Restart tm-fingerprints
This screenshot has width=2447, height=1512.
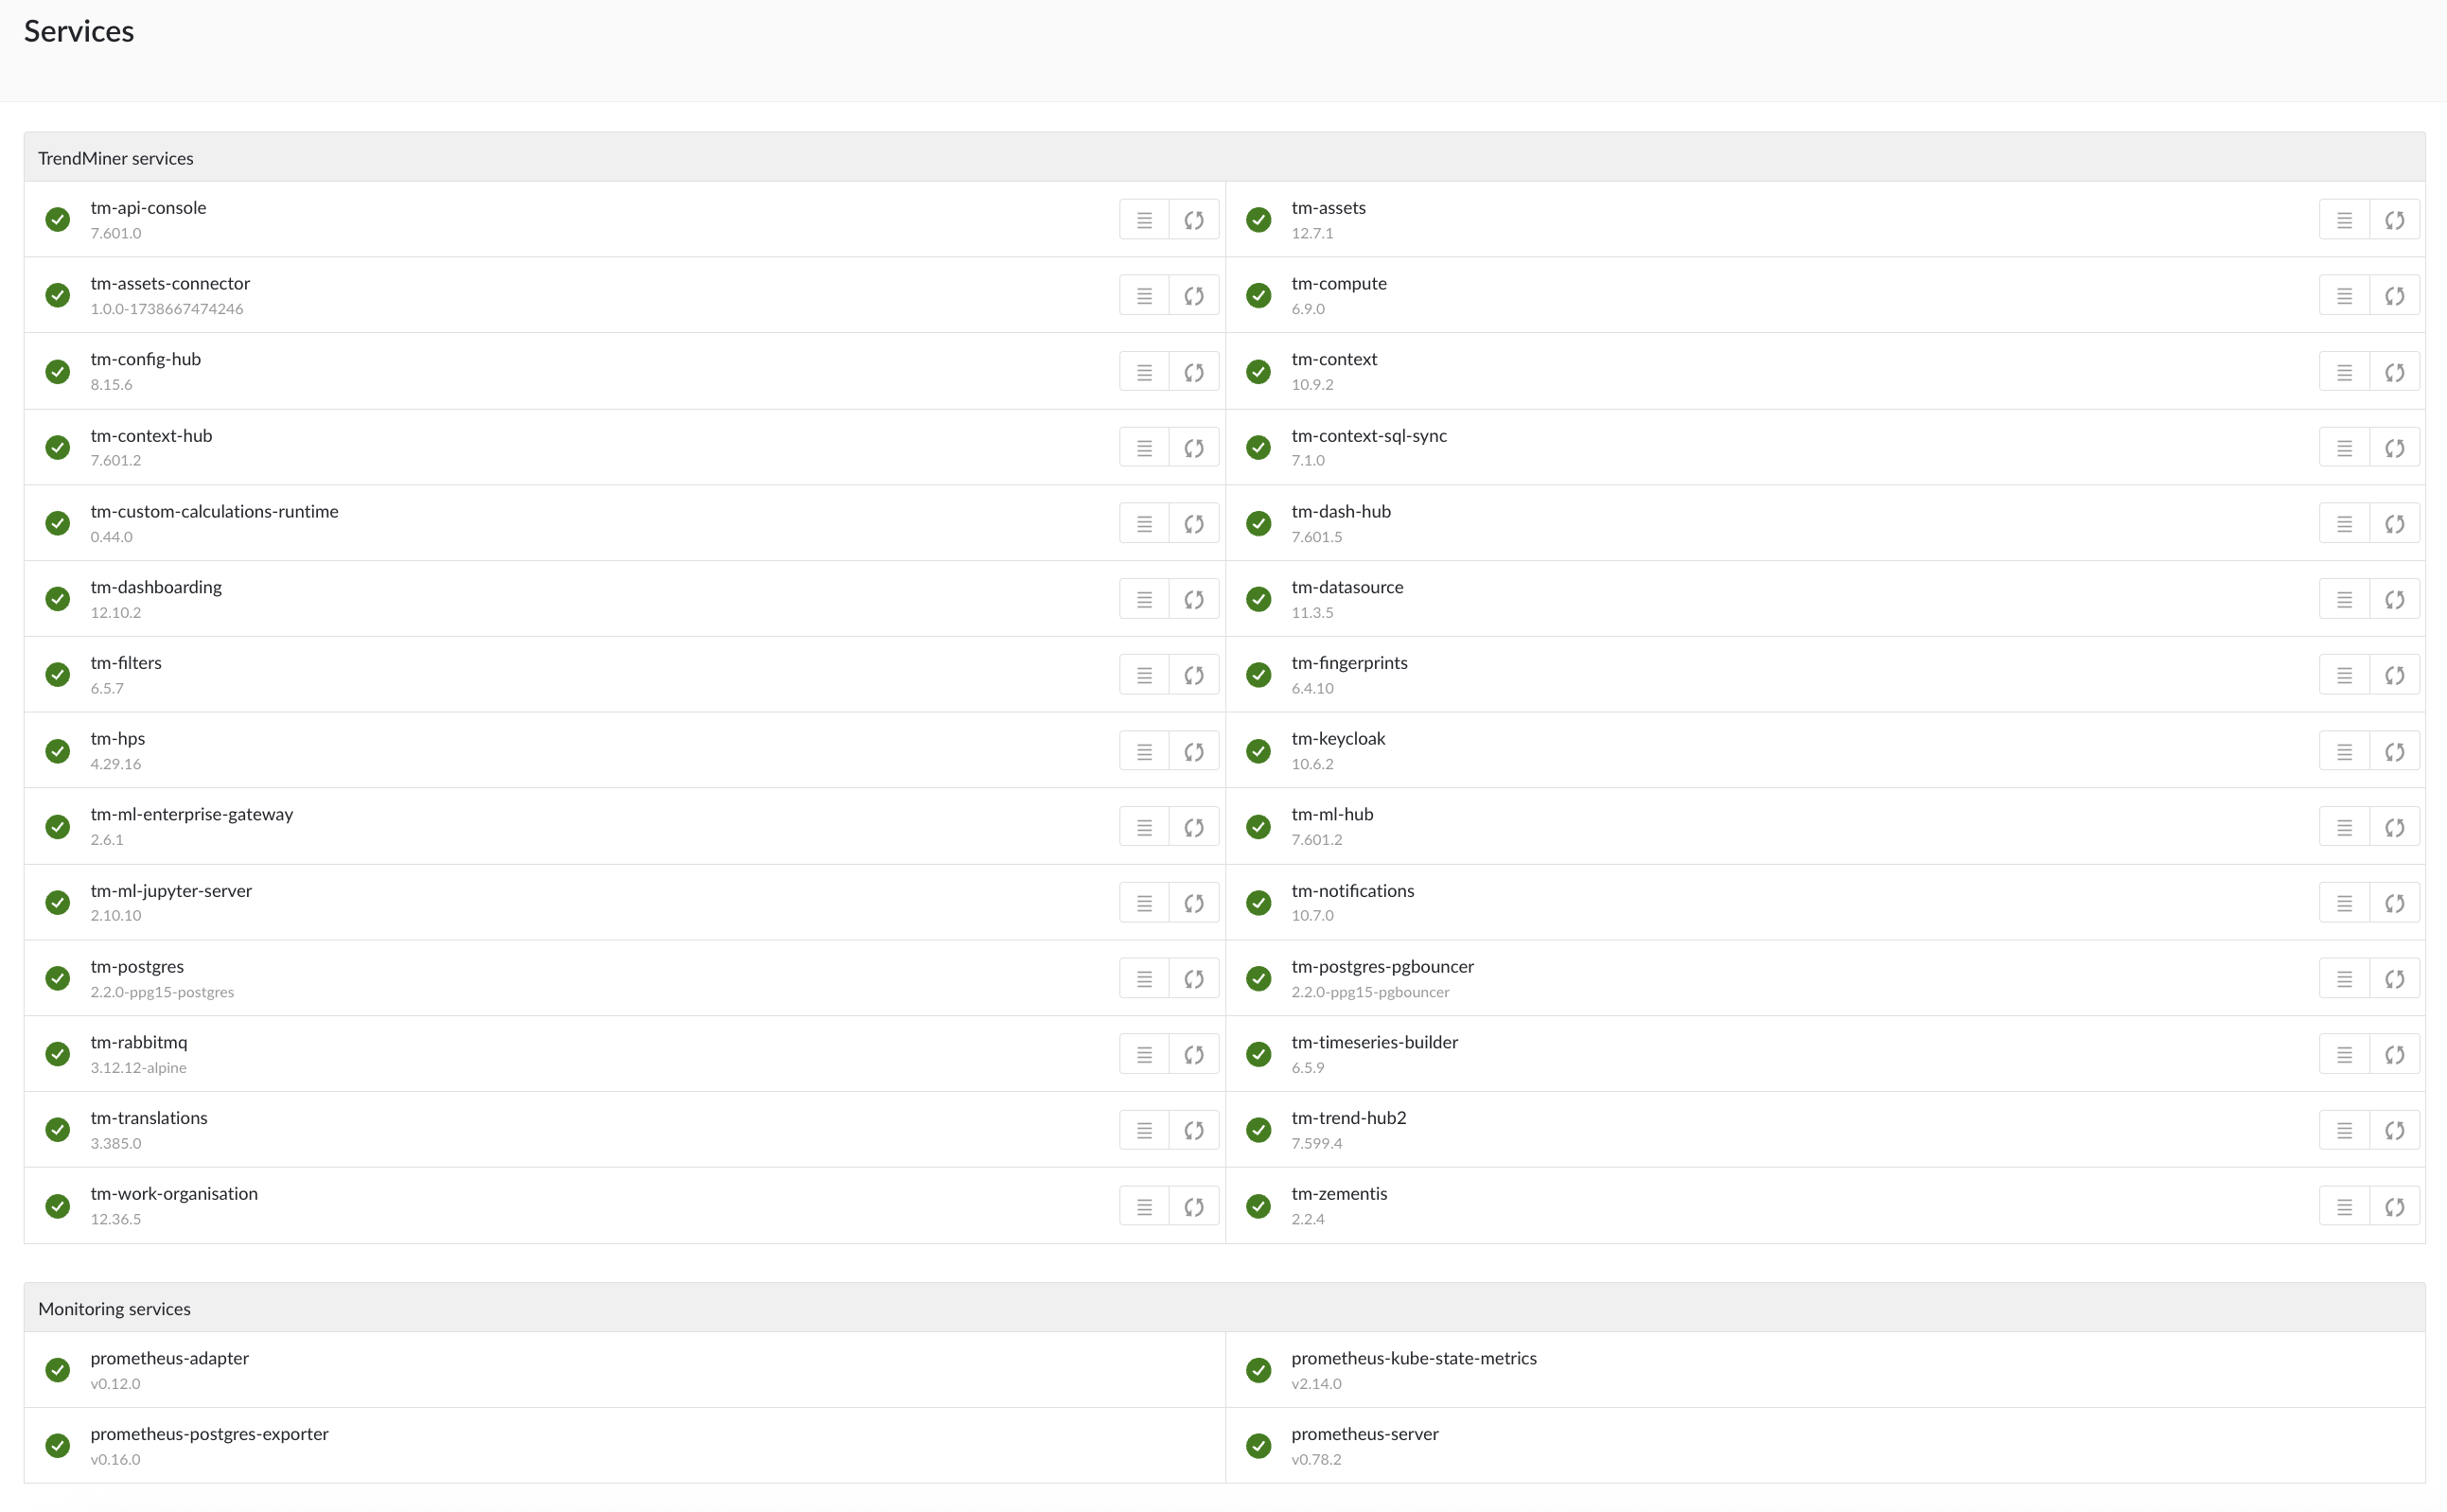pyautogui.click(x=2394, y=675)
